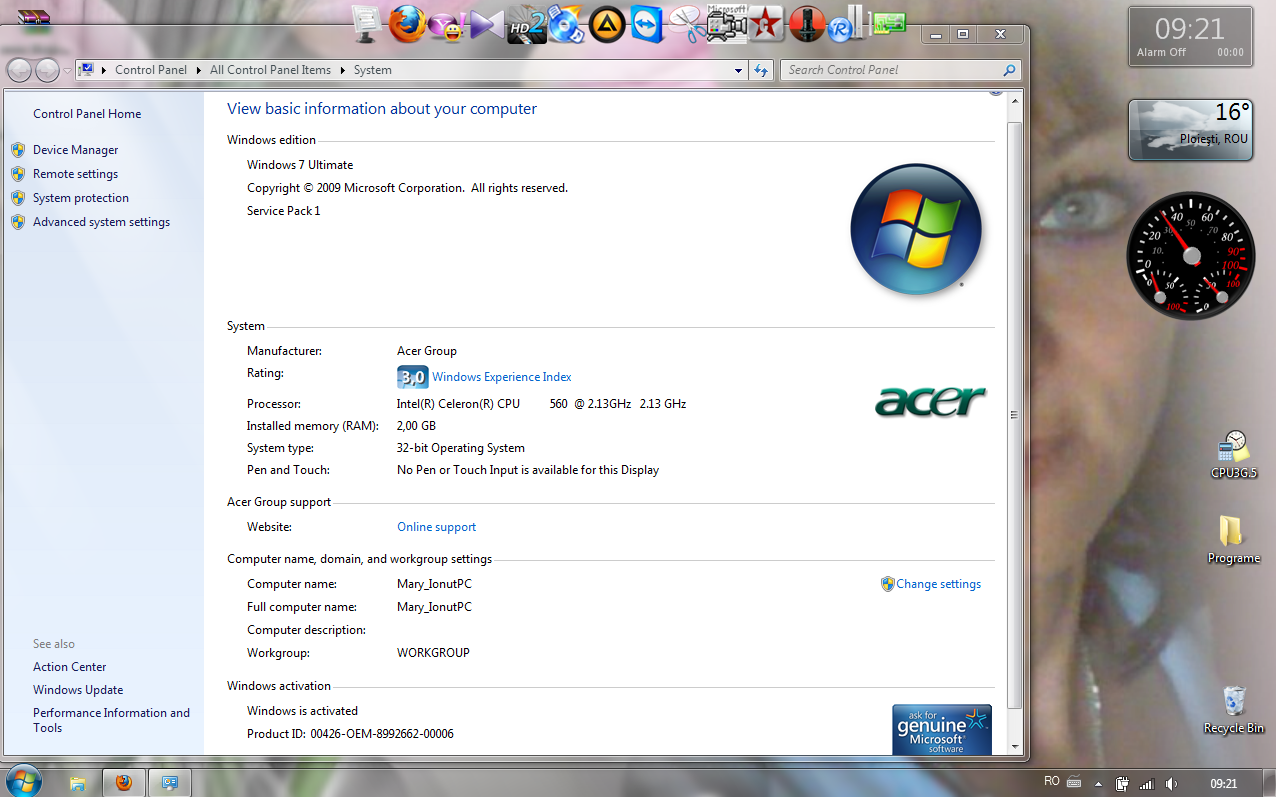Open the green circuit board dock icon
This screenshot has height=797, width=1276.
(x=888, y=23)
